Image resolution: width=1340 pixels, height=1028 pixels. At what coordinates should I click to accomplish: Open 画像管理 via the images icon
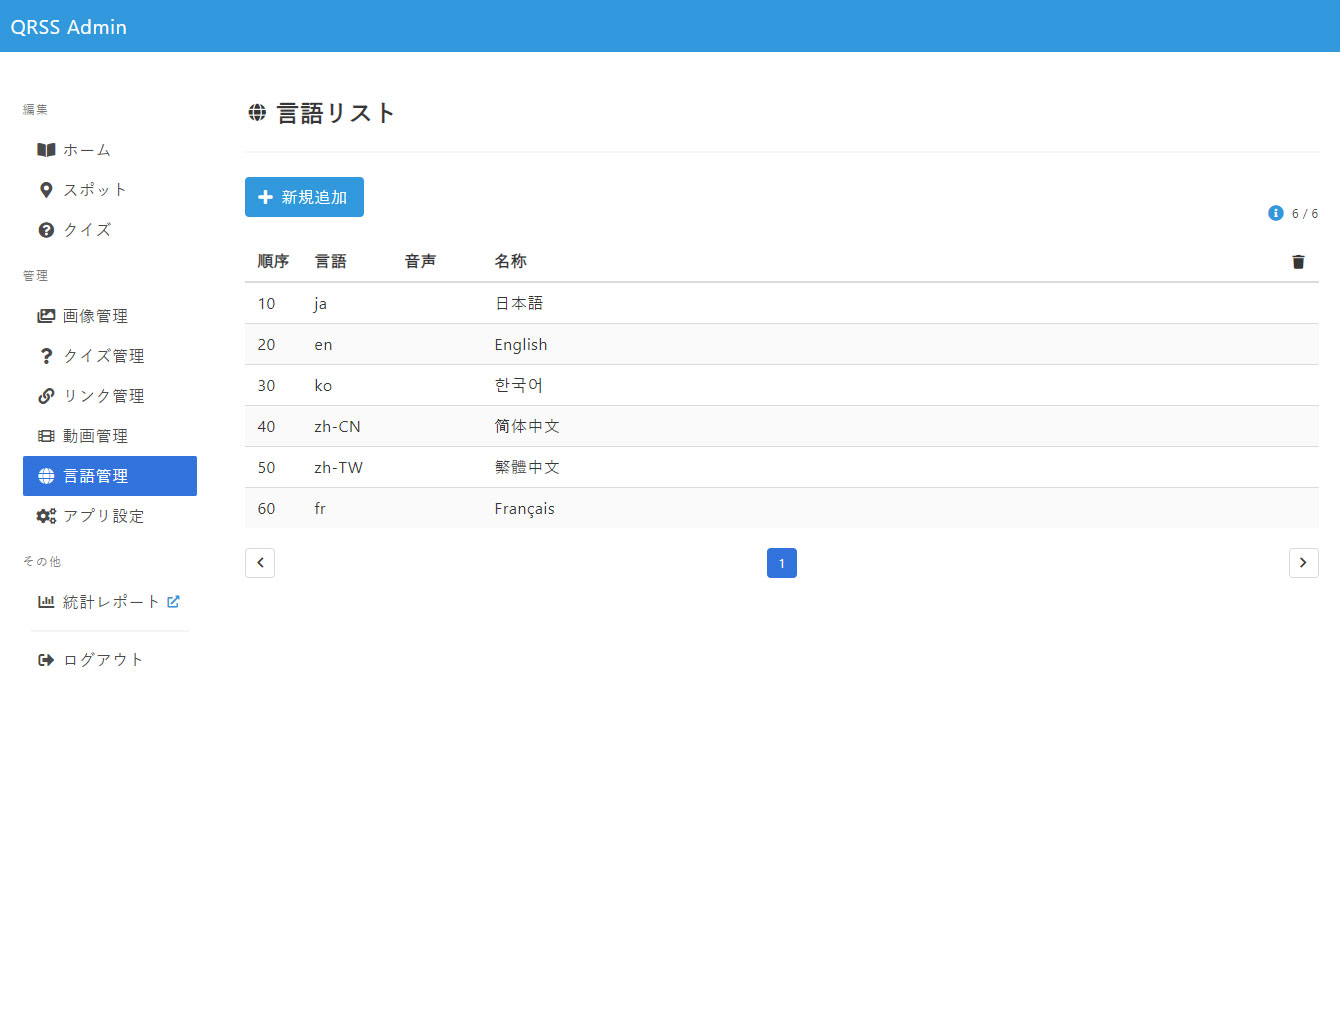coord(46,316)
